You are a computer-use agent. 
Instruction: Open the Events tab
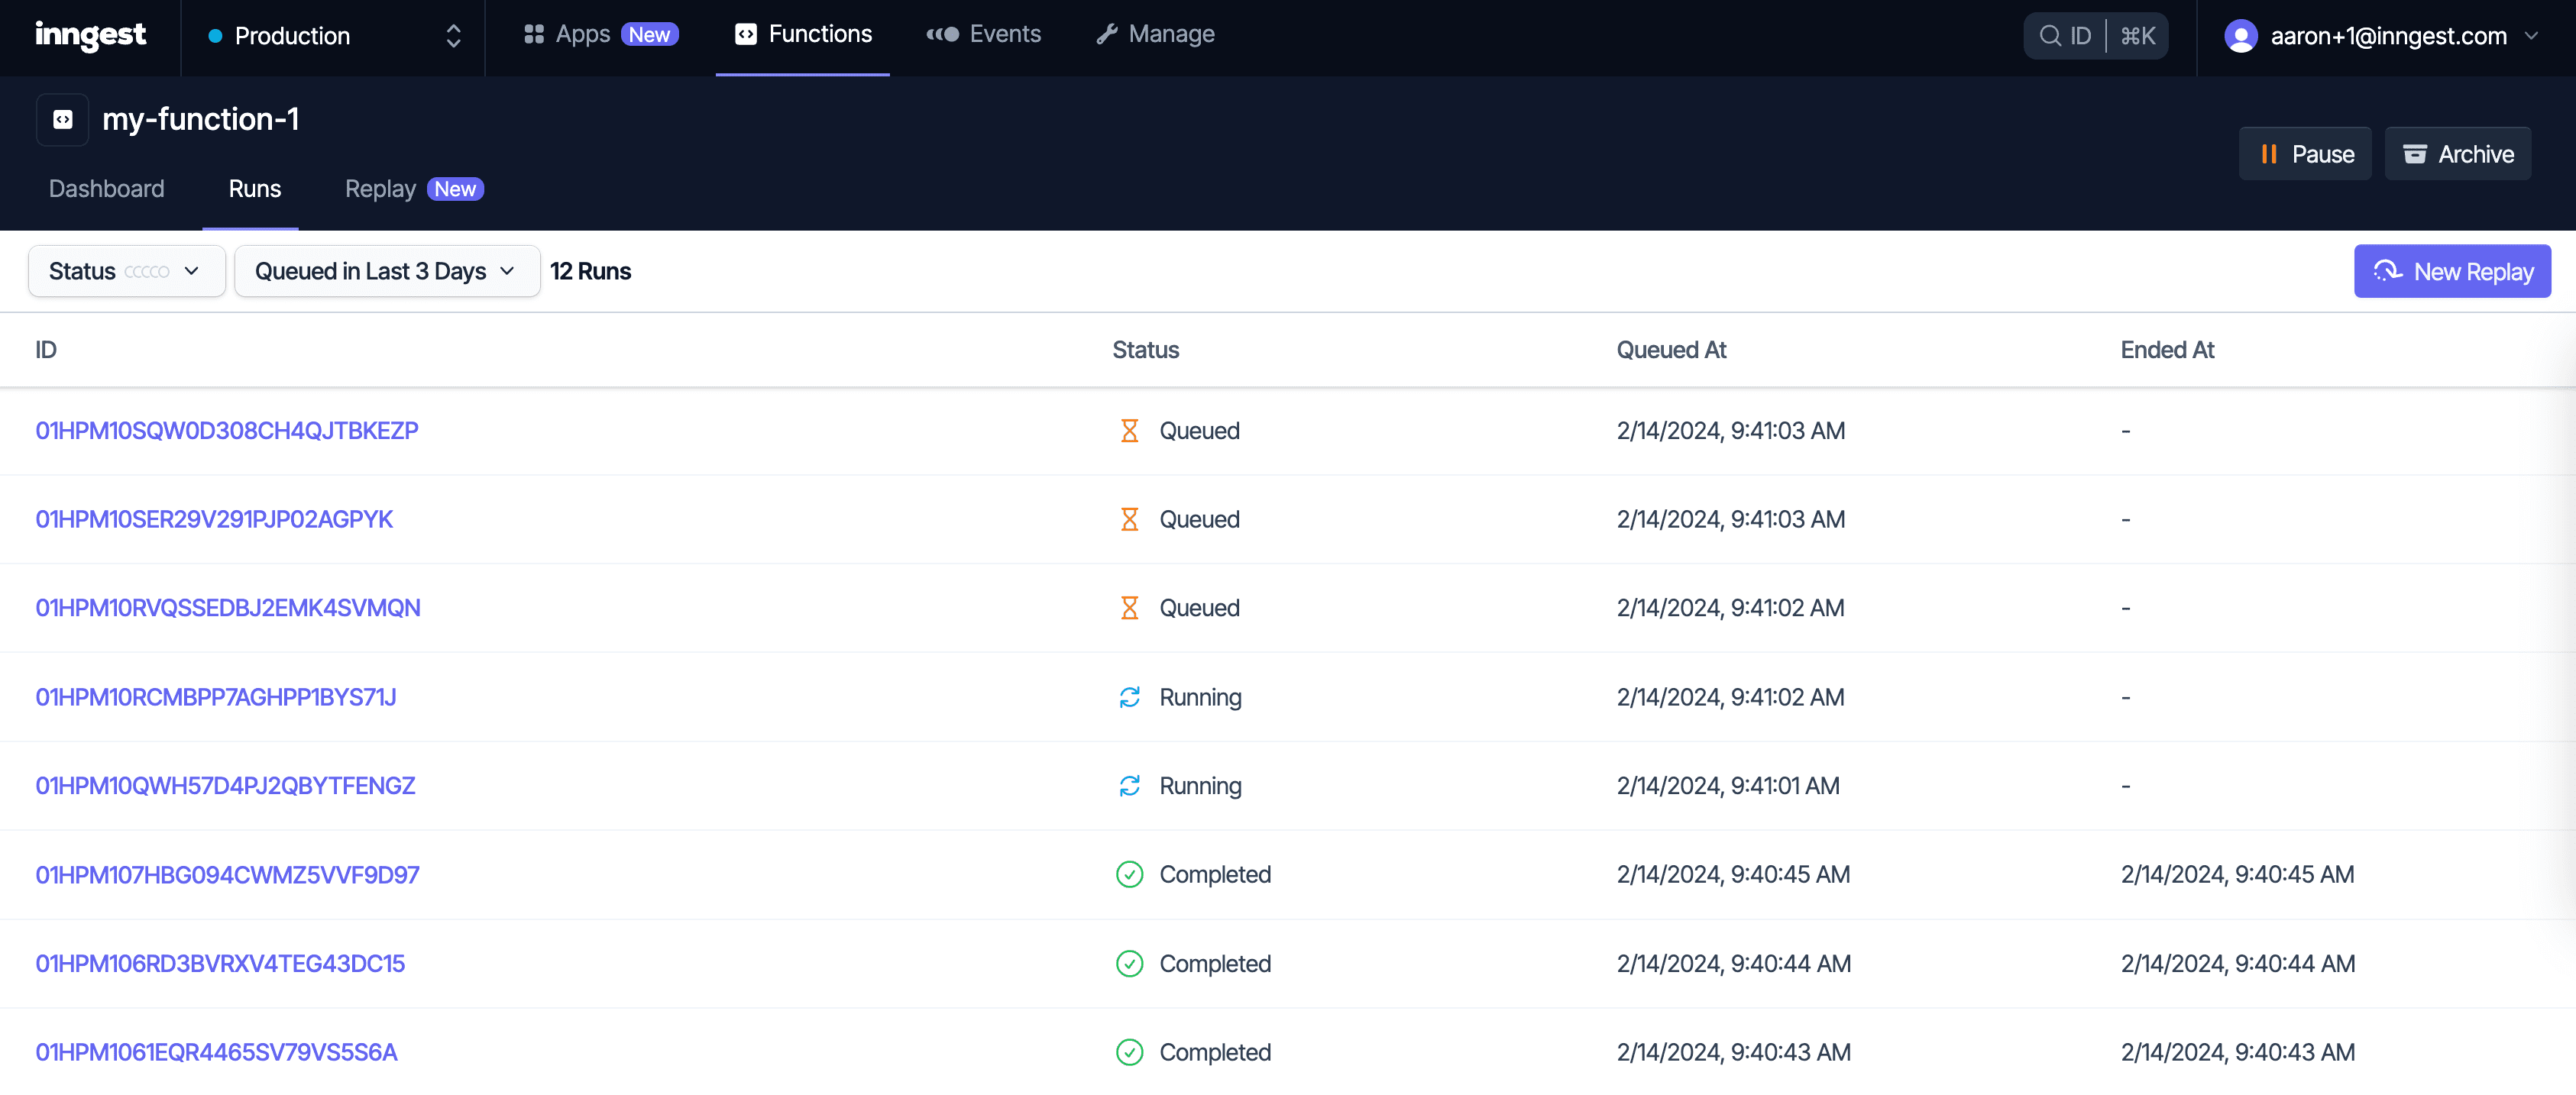[x=983, y=34]
